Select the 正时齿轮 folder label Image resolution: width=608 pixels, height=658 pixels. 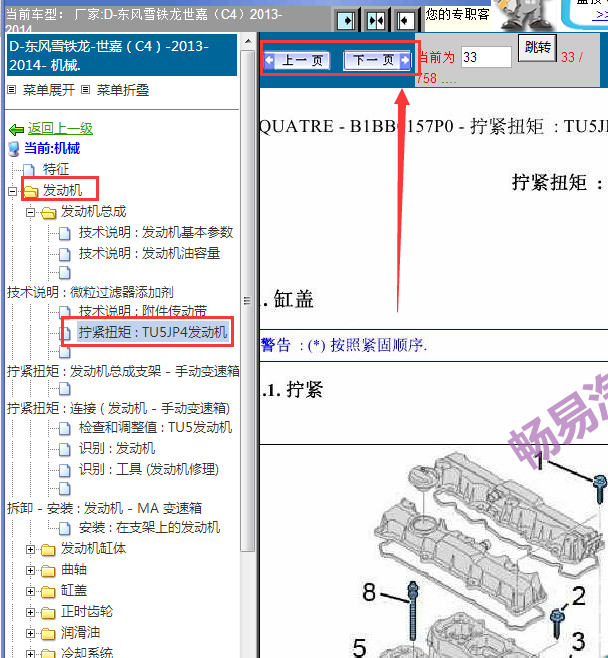(87, 611)
